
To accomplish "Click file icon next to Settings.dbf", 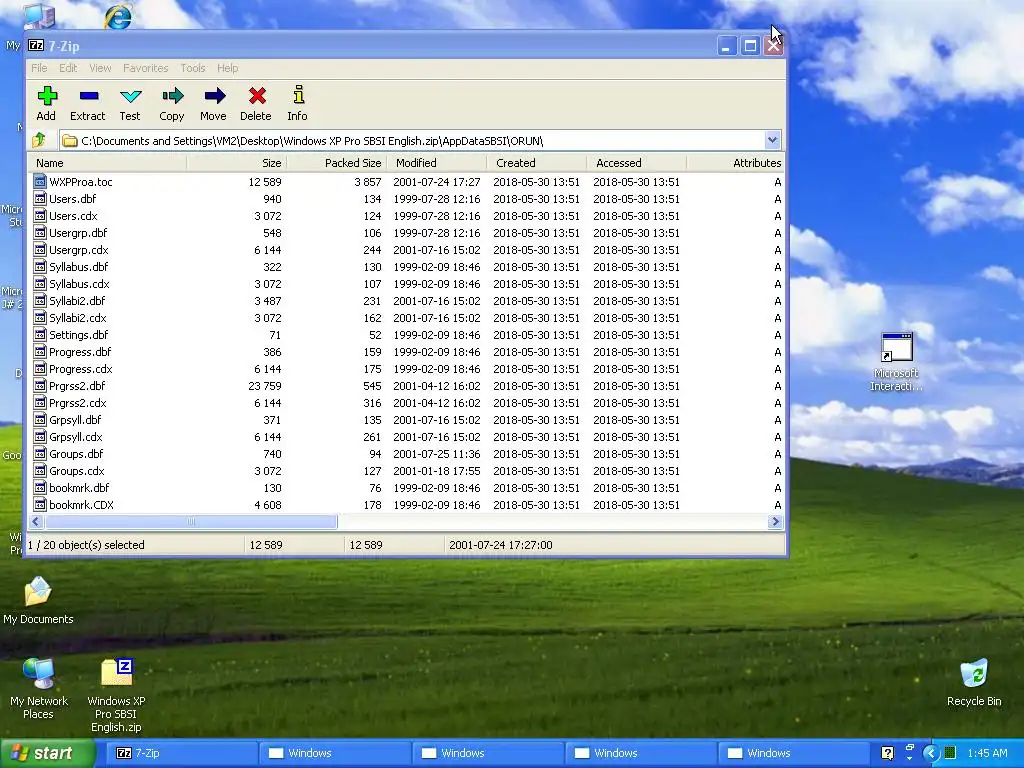I will (40, 334).
